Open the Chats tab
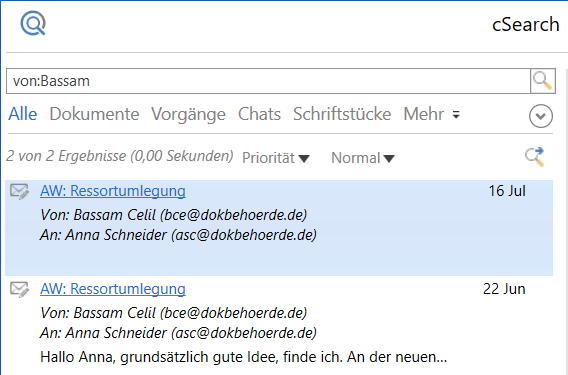This screenshot has height=375, width=568. coord(259,114)
